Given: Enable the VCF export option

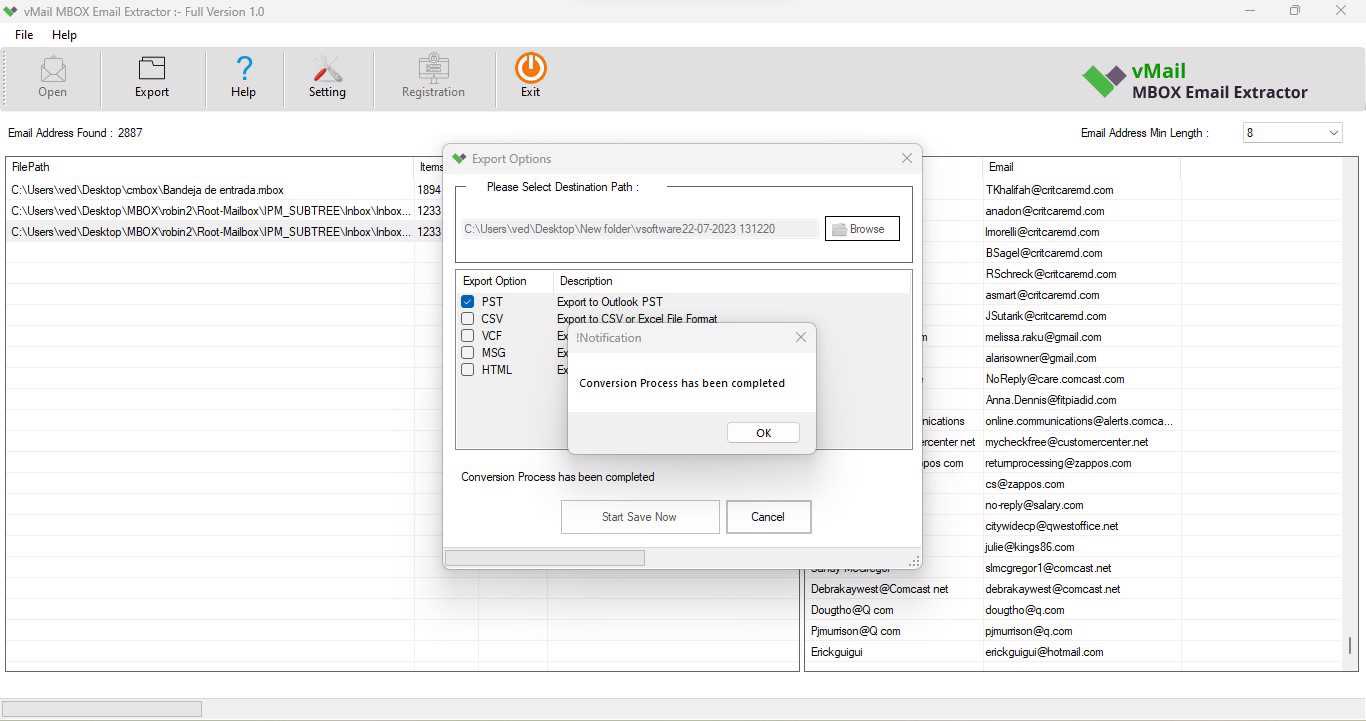Looking at the screenshot, I should coord(467,335).
